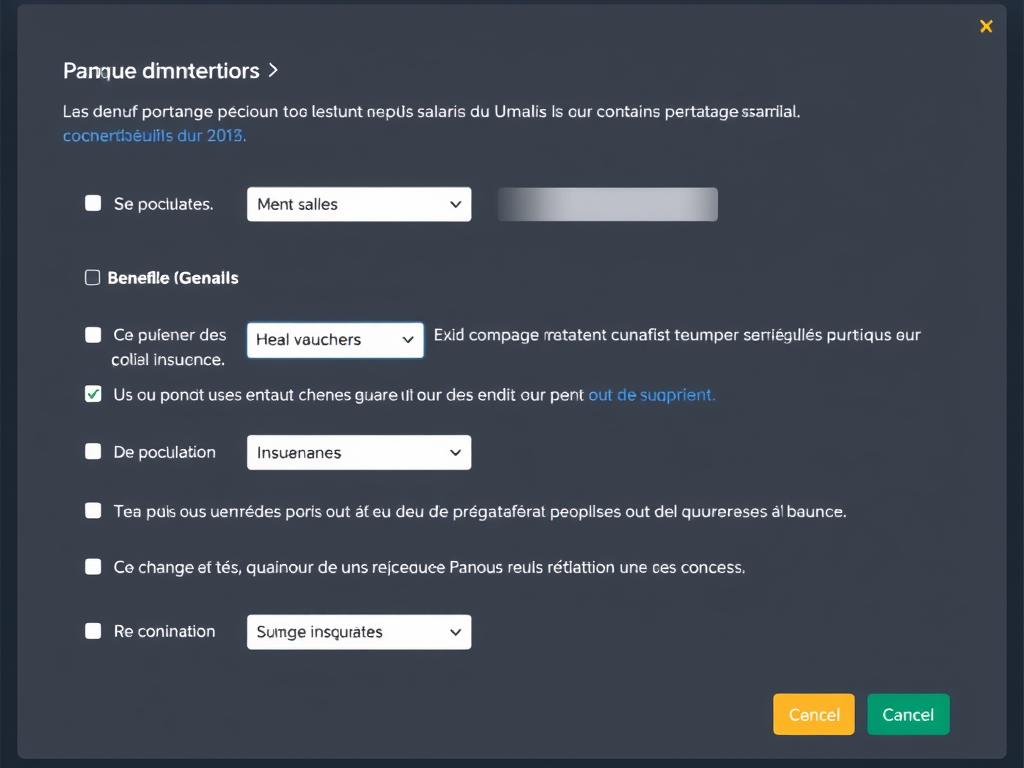Uncheck the Us ou ponot uses checkbox
Viewport: 1024px width, 768px height.
(x=93, y=394)
